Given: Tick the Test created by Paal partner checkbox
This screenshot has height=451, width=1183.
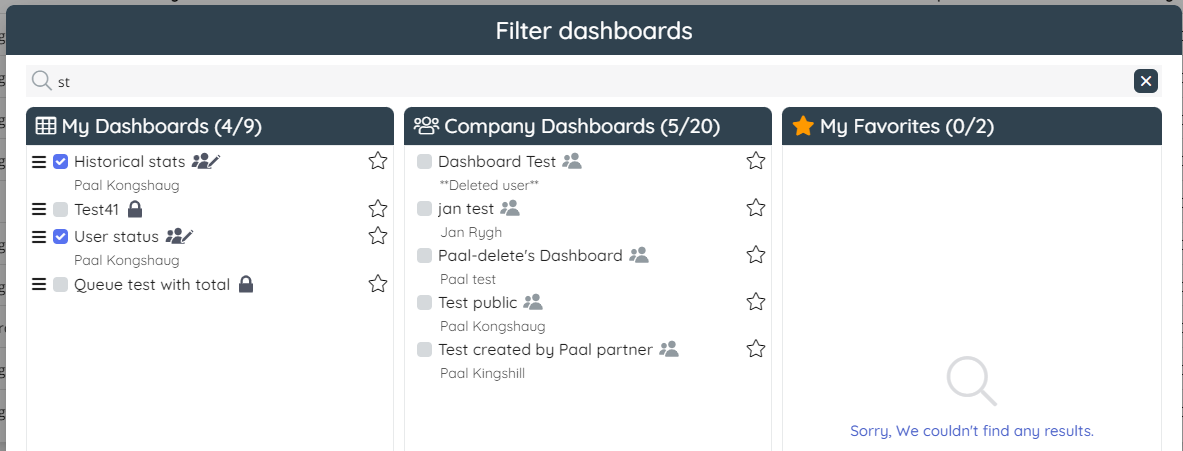Looking at the screenshot, I should [425, 350].
